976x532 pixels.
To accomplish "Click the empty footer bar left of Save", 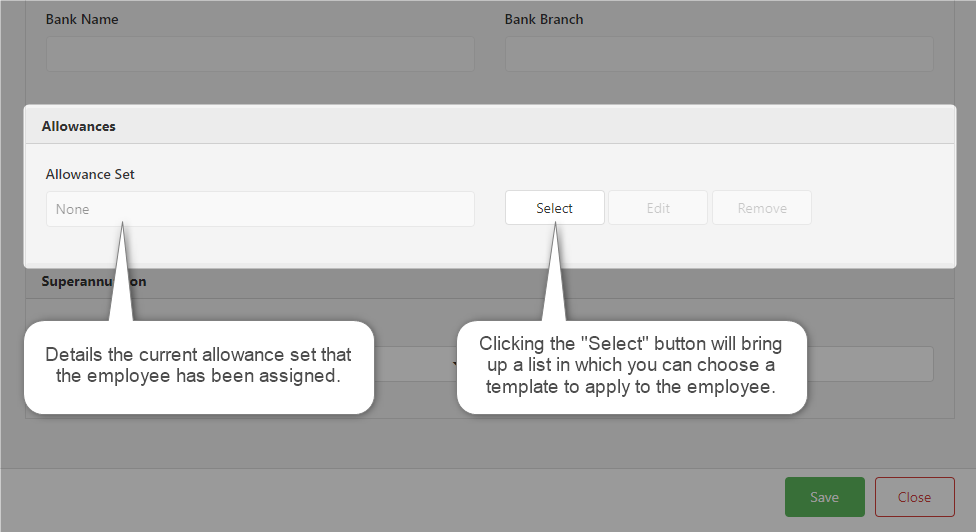I will 400,497.
